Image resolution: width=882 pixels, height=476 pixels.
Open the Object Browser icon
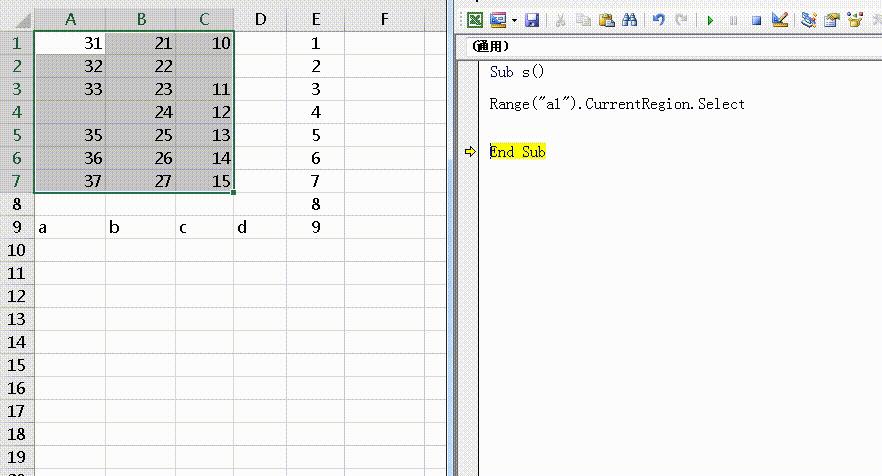855,20
